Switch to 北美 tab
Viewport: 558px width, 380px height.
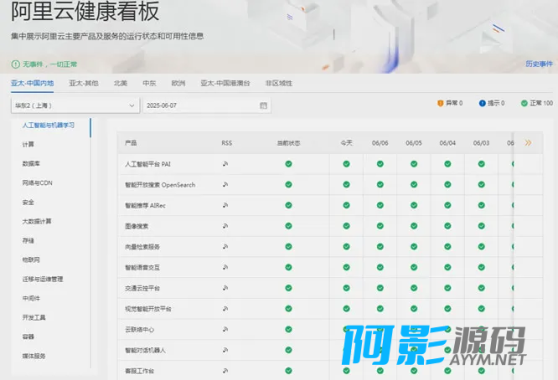point(121,83)
